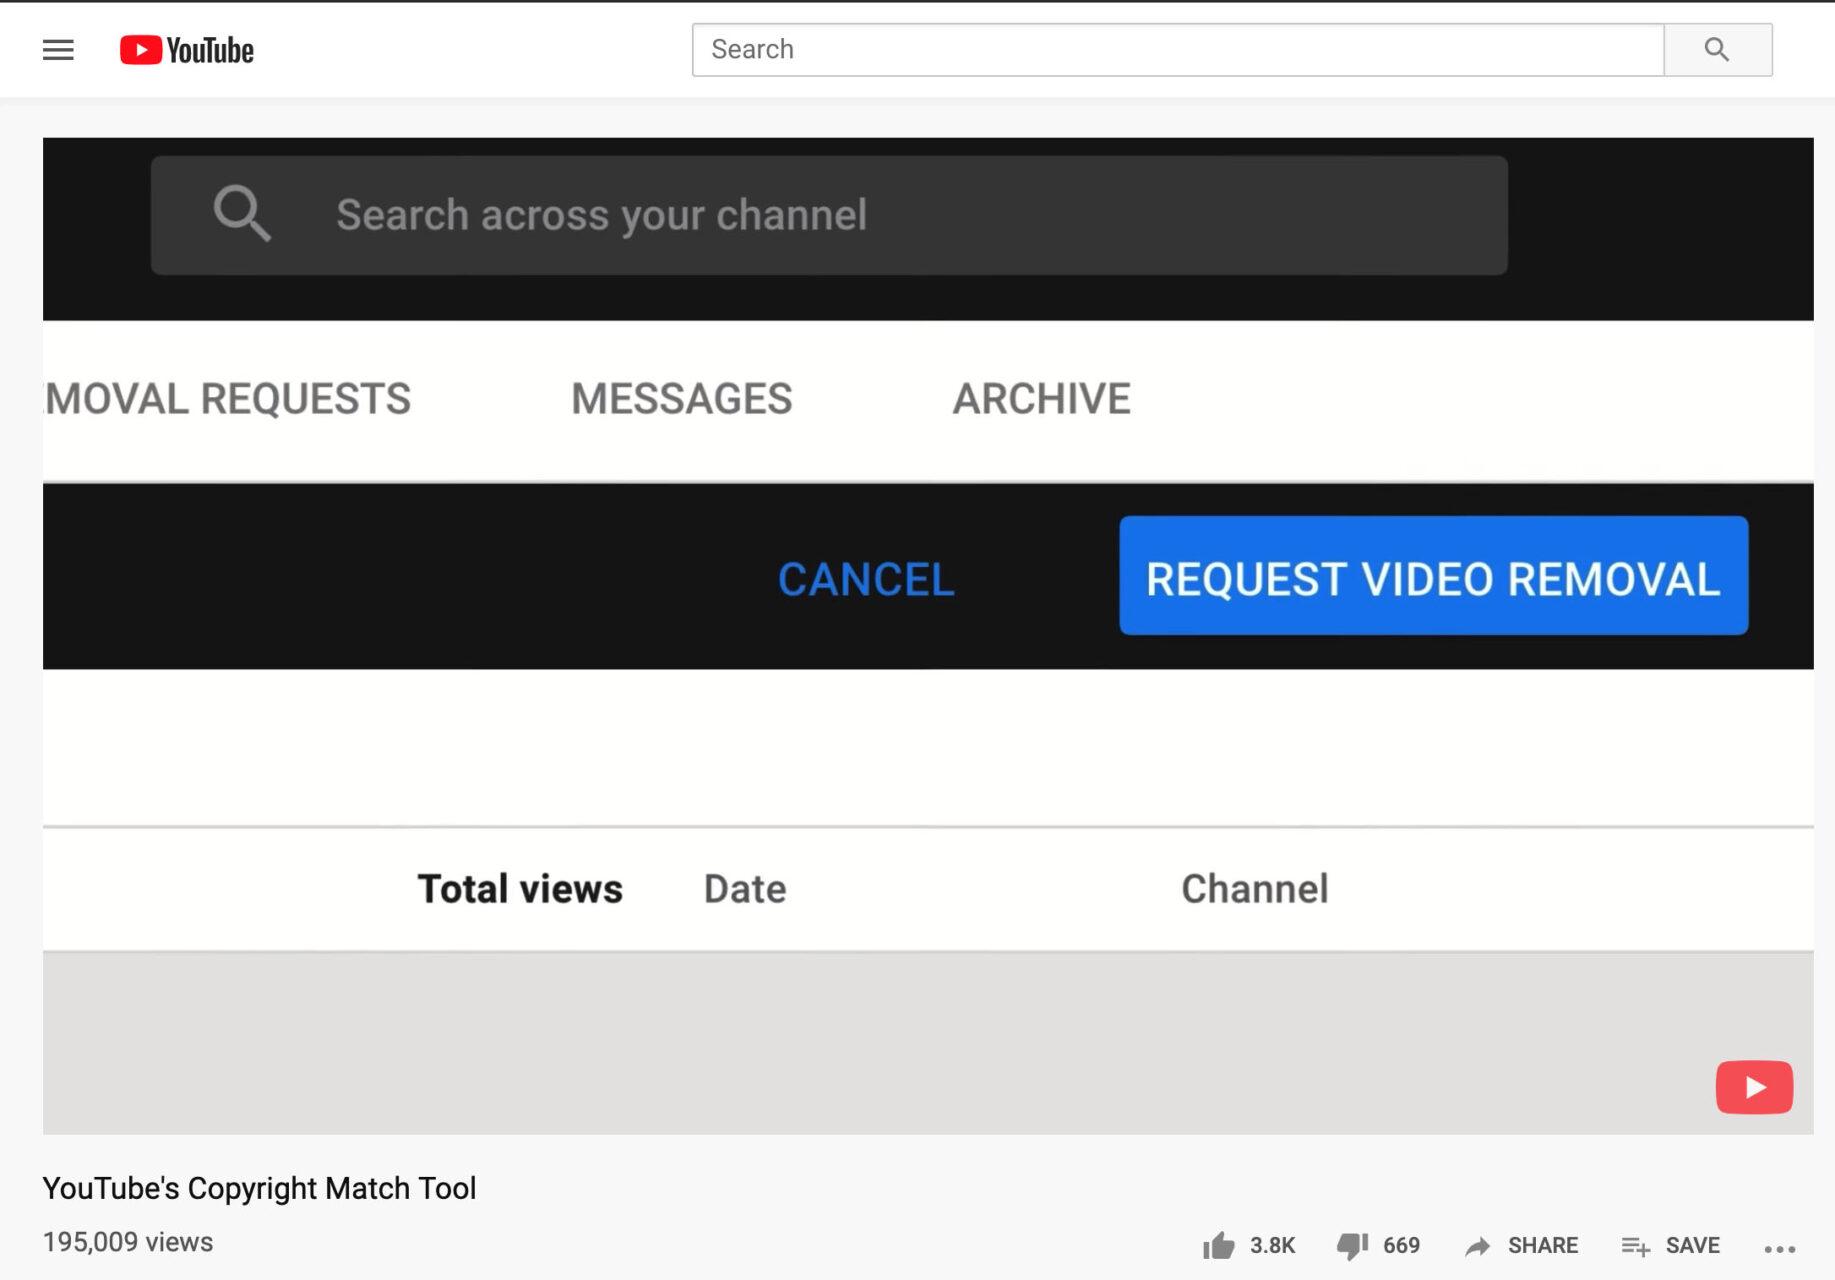This screenshot has width=1835, height=1280.
Task: Click the red YouTube watermark on video
Action: [x=1754, y=1087]
